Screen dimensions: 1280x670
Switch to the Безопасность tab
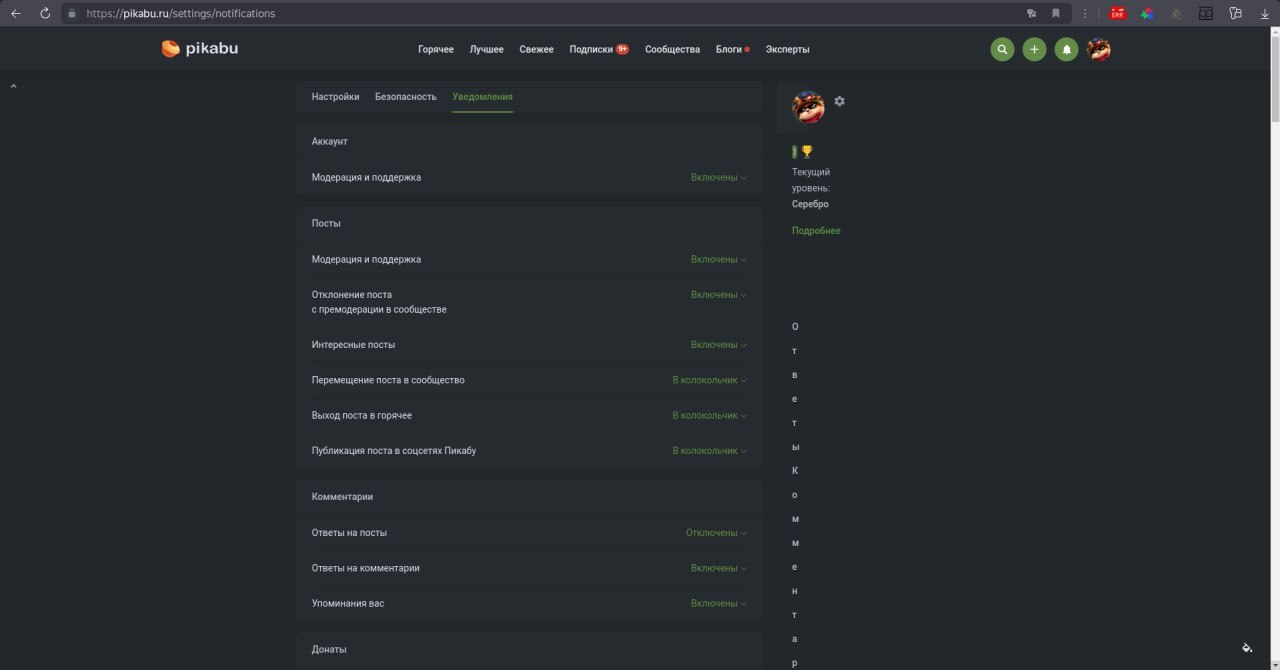(x=405, y=97)
